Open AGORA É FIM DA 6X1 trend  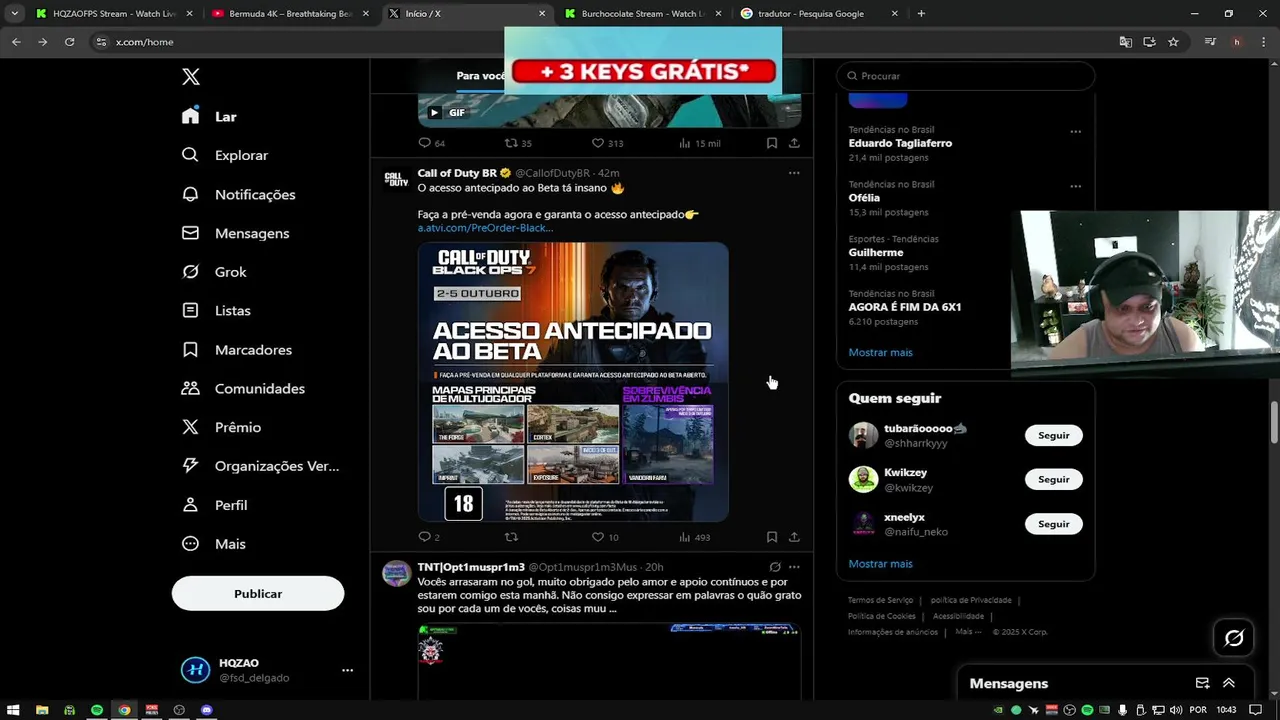pyautogui.click(x=905, y=307)
